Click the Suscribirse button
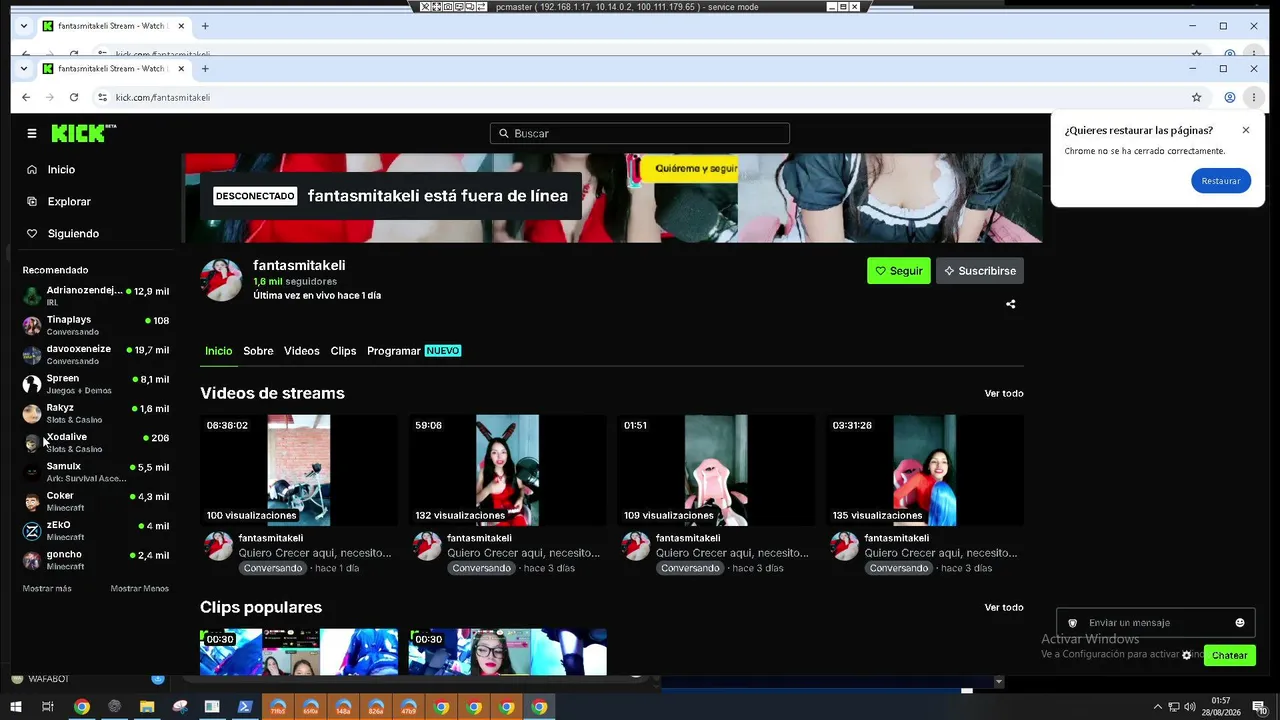This screenshot has width=1280, height=720. (x=980, y=271)
